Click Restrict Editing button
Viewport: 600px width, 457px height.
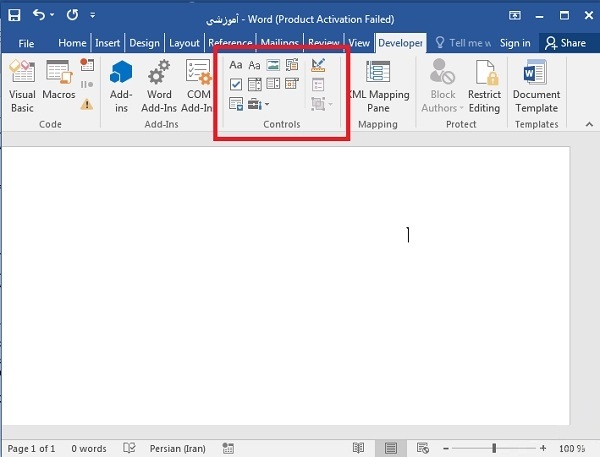click(485, 85)
